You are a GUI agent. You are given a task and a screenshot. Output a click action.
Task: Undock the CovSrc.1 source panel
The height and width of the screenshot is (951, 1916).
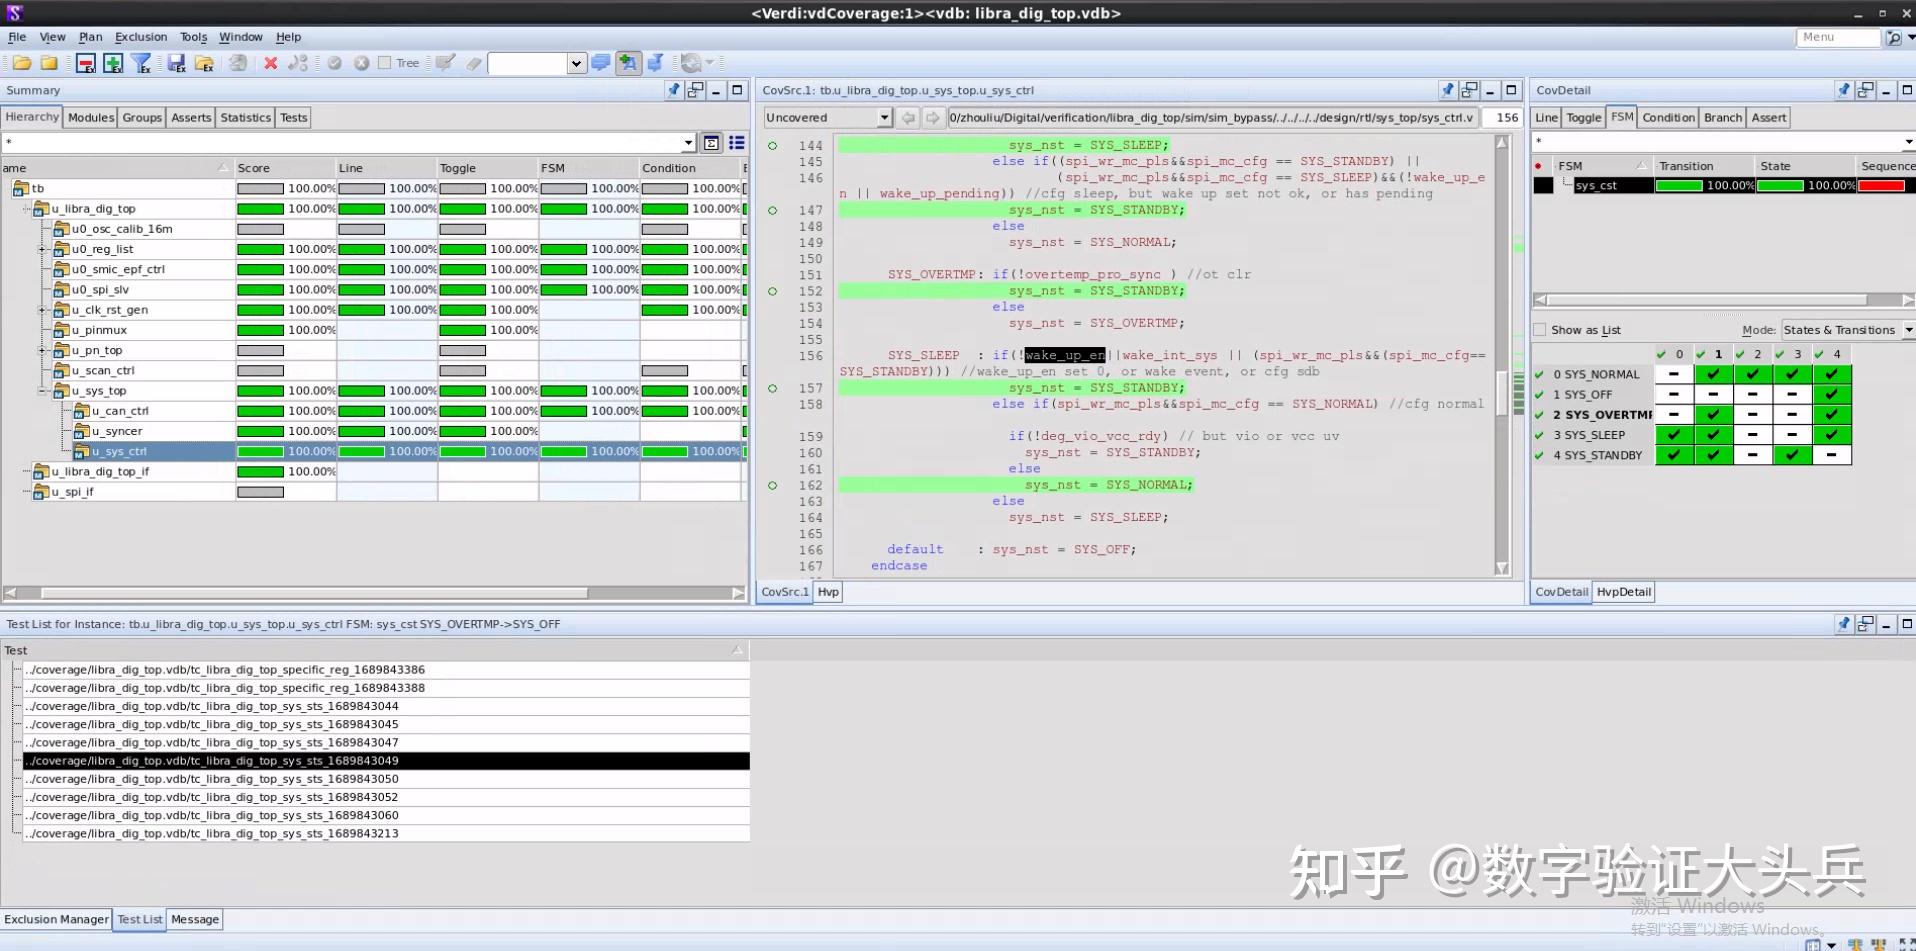click(1469, 90)
